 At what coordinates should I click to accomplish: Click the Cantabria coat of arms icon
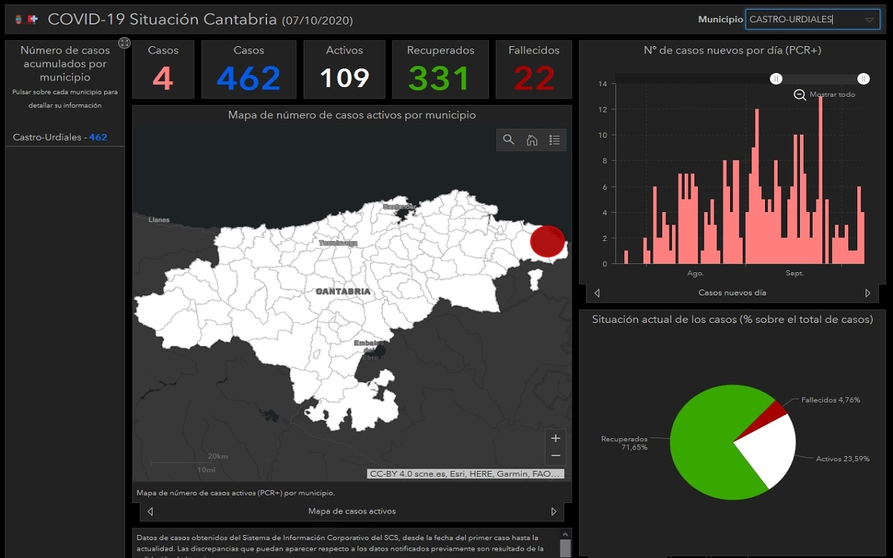(18, 19)
